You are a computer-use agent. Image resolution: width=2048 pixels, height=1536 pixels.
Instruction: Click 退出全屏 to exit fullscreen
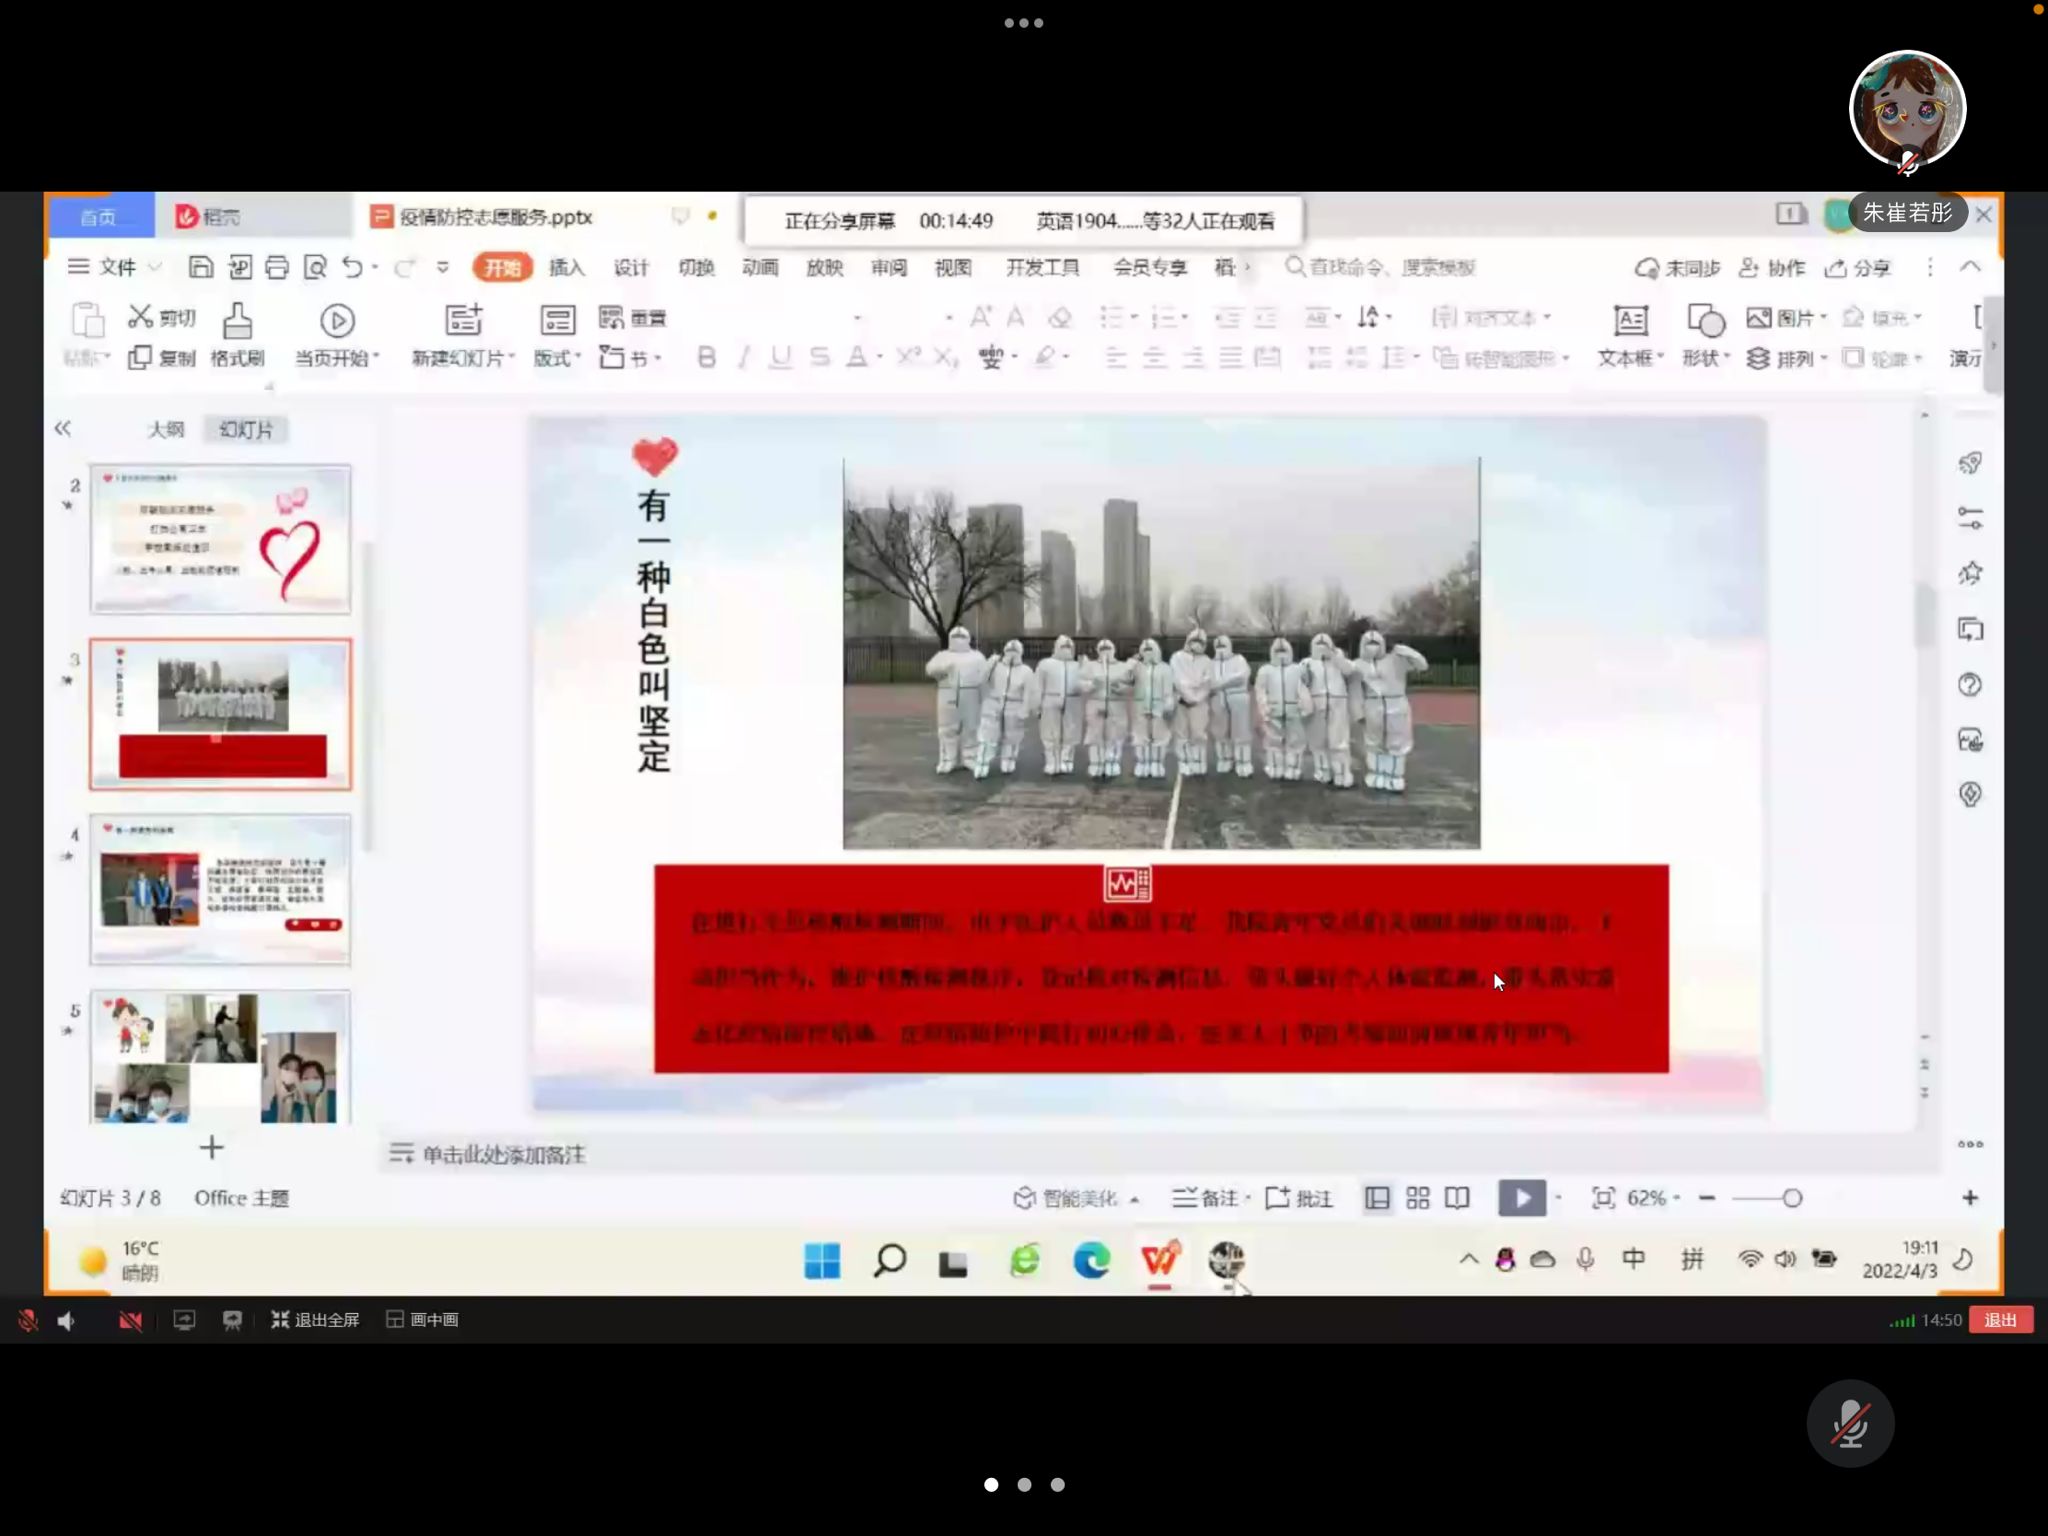pyautogui.click(x=315, y=1320)
